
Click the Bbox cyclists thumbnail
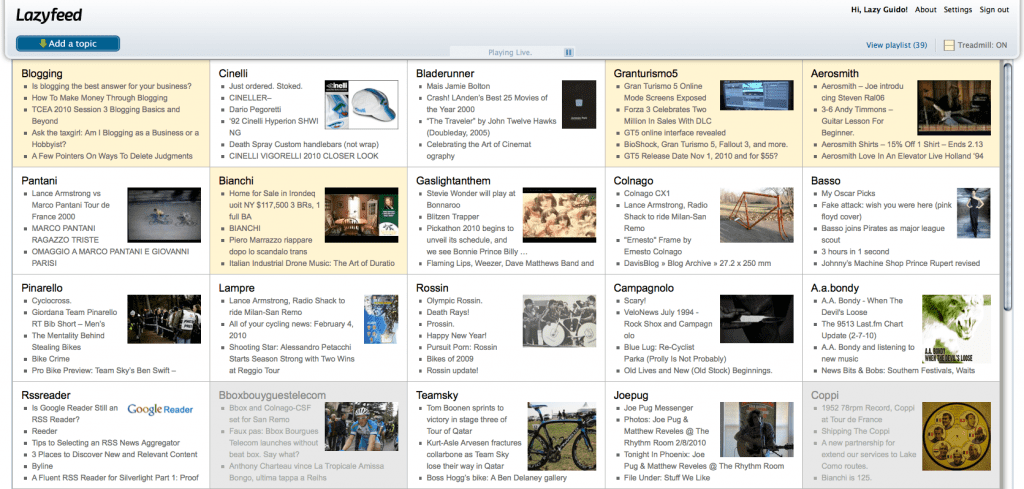(361, 426)
